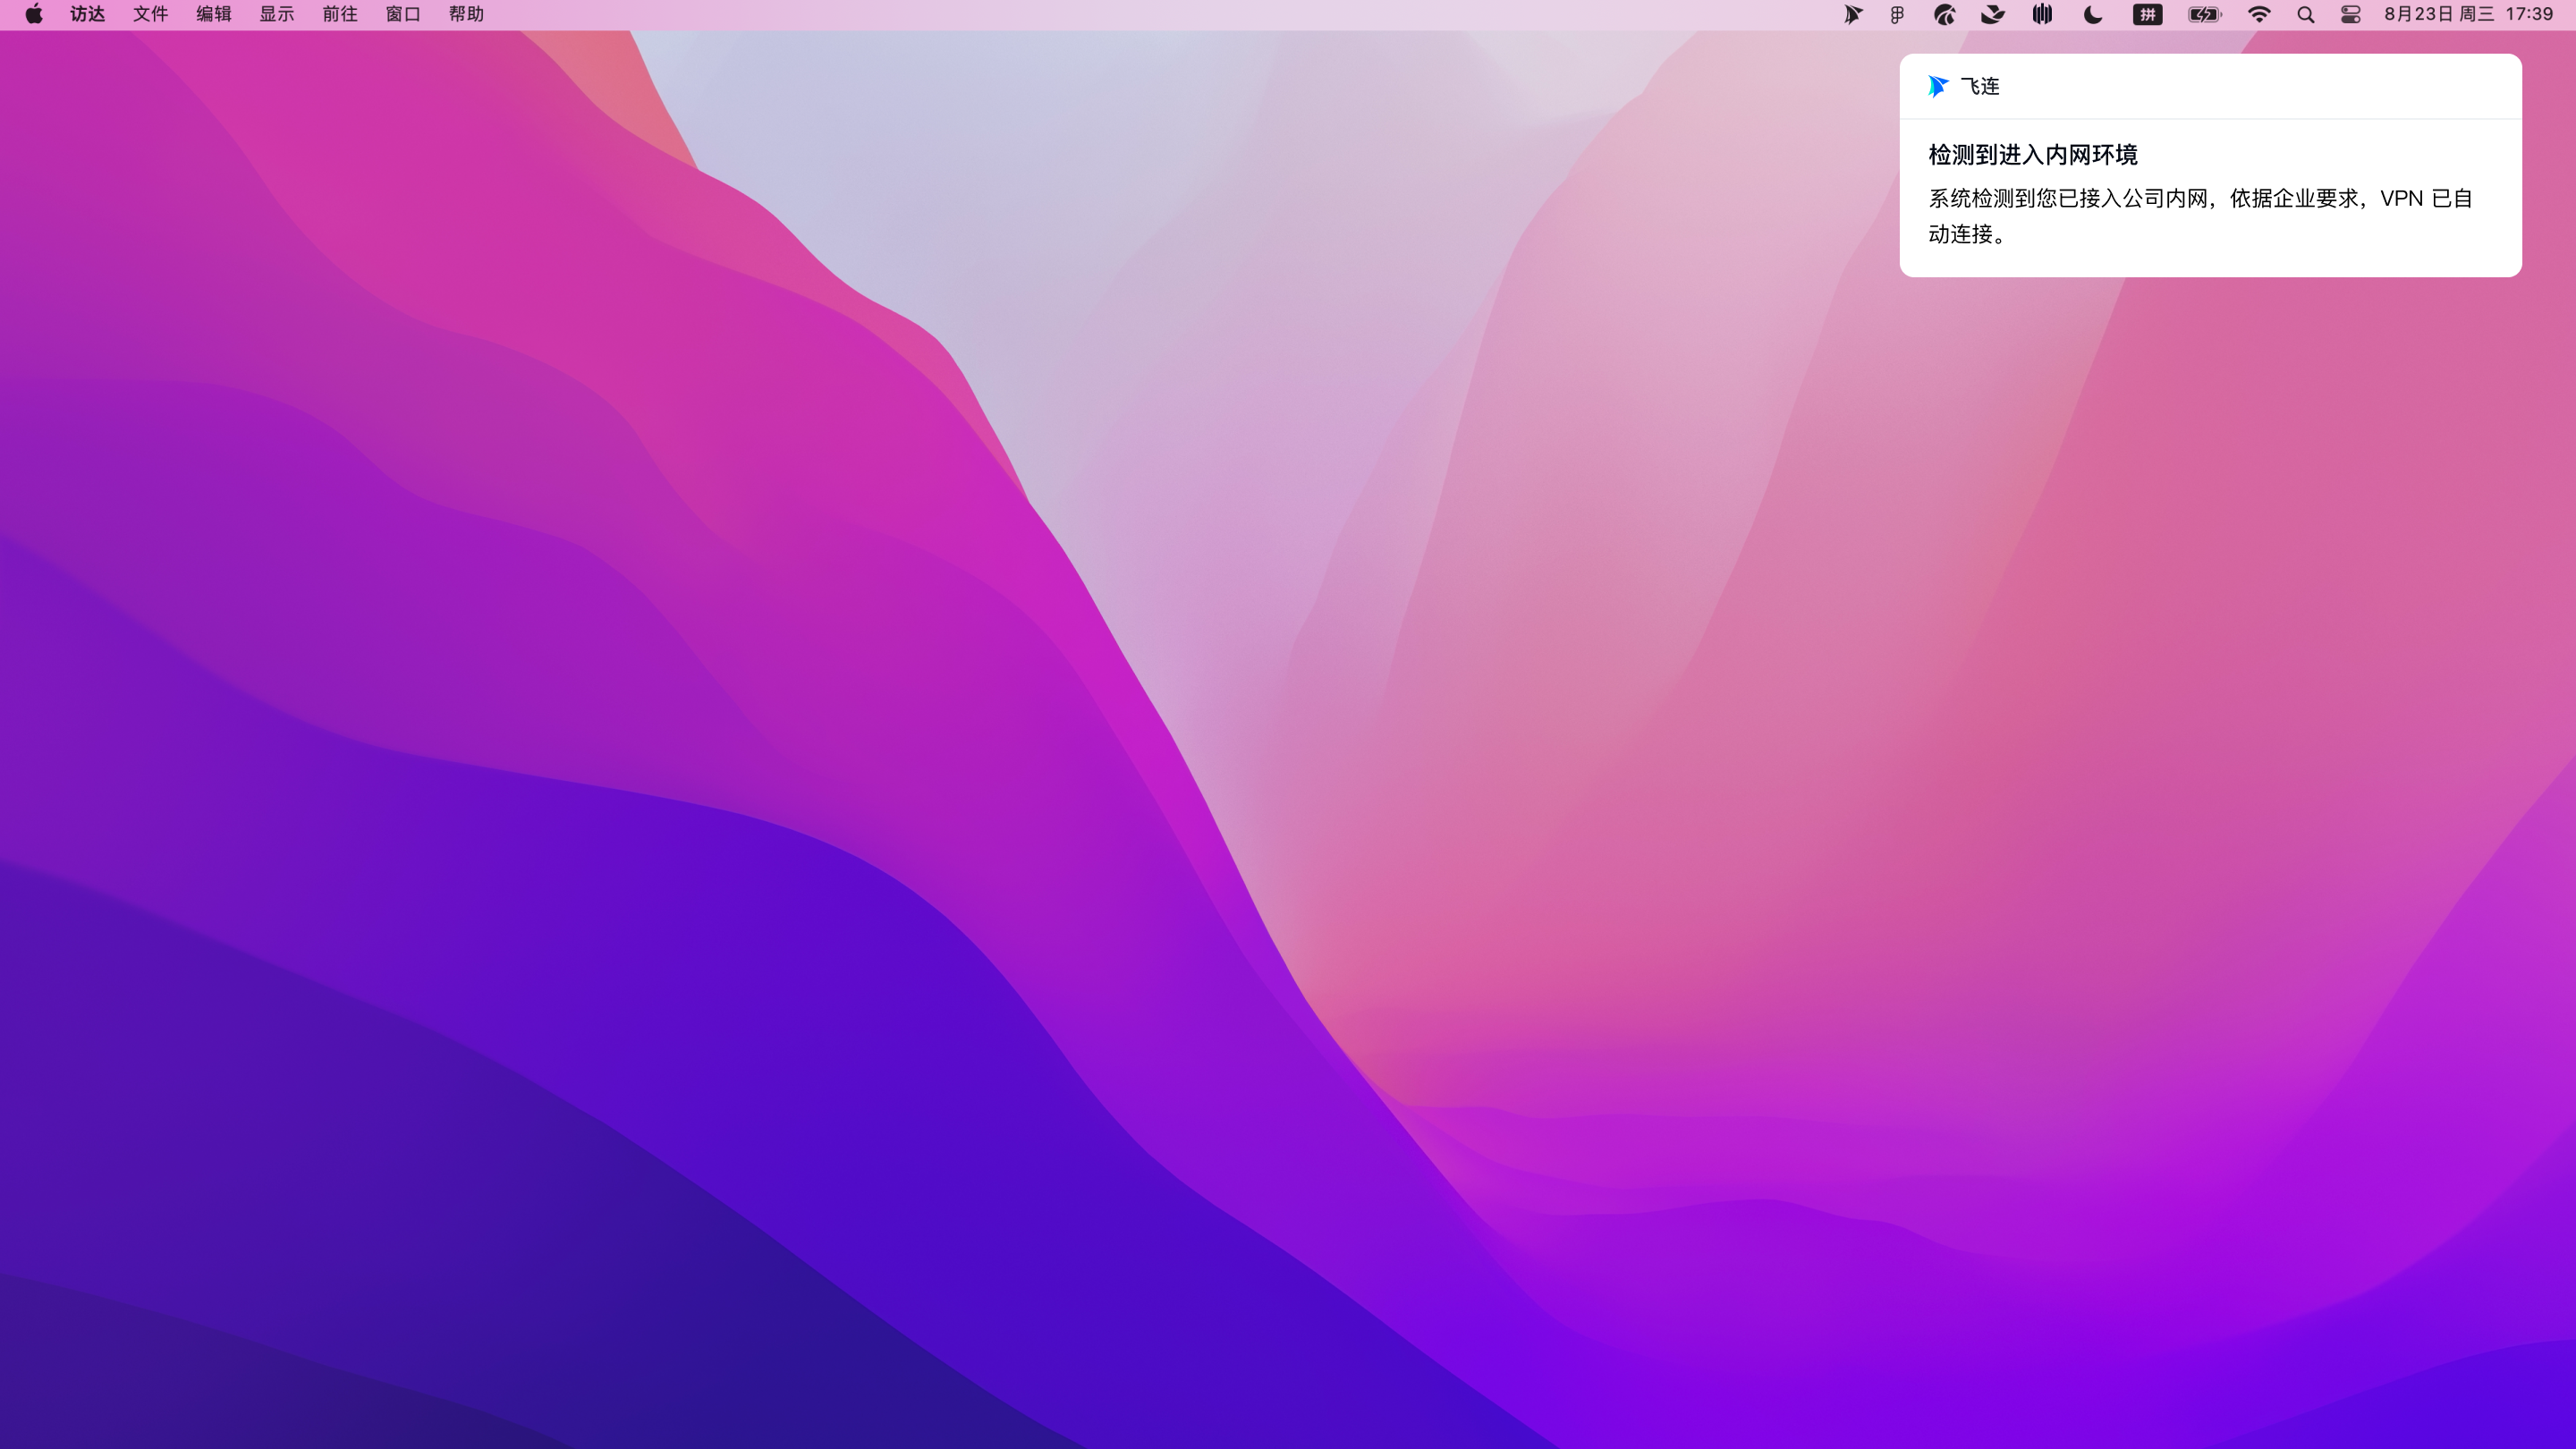This screenshot has width=2576, height=1449.
Task: Click the leopard-shaped menu bar icon
Action: 1944,14
